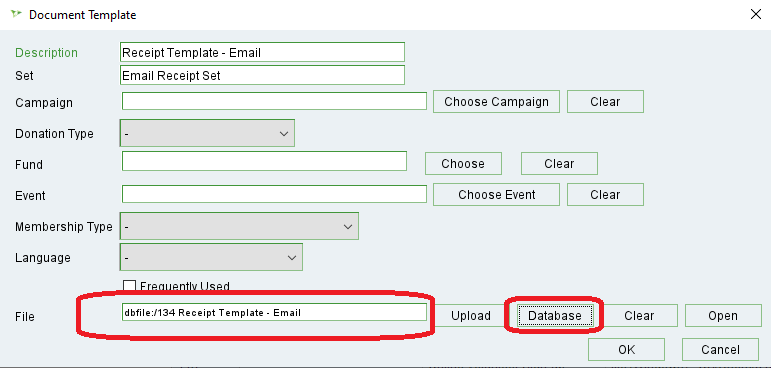This screenshot has width=771, height=368.
Task: Click the app logo icon in title bar
Action: point(17,14)
